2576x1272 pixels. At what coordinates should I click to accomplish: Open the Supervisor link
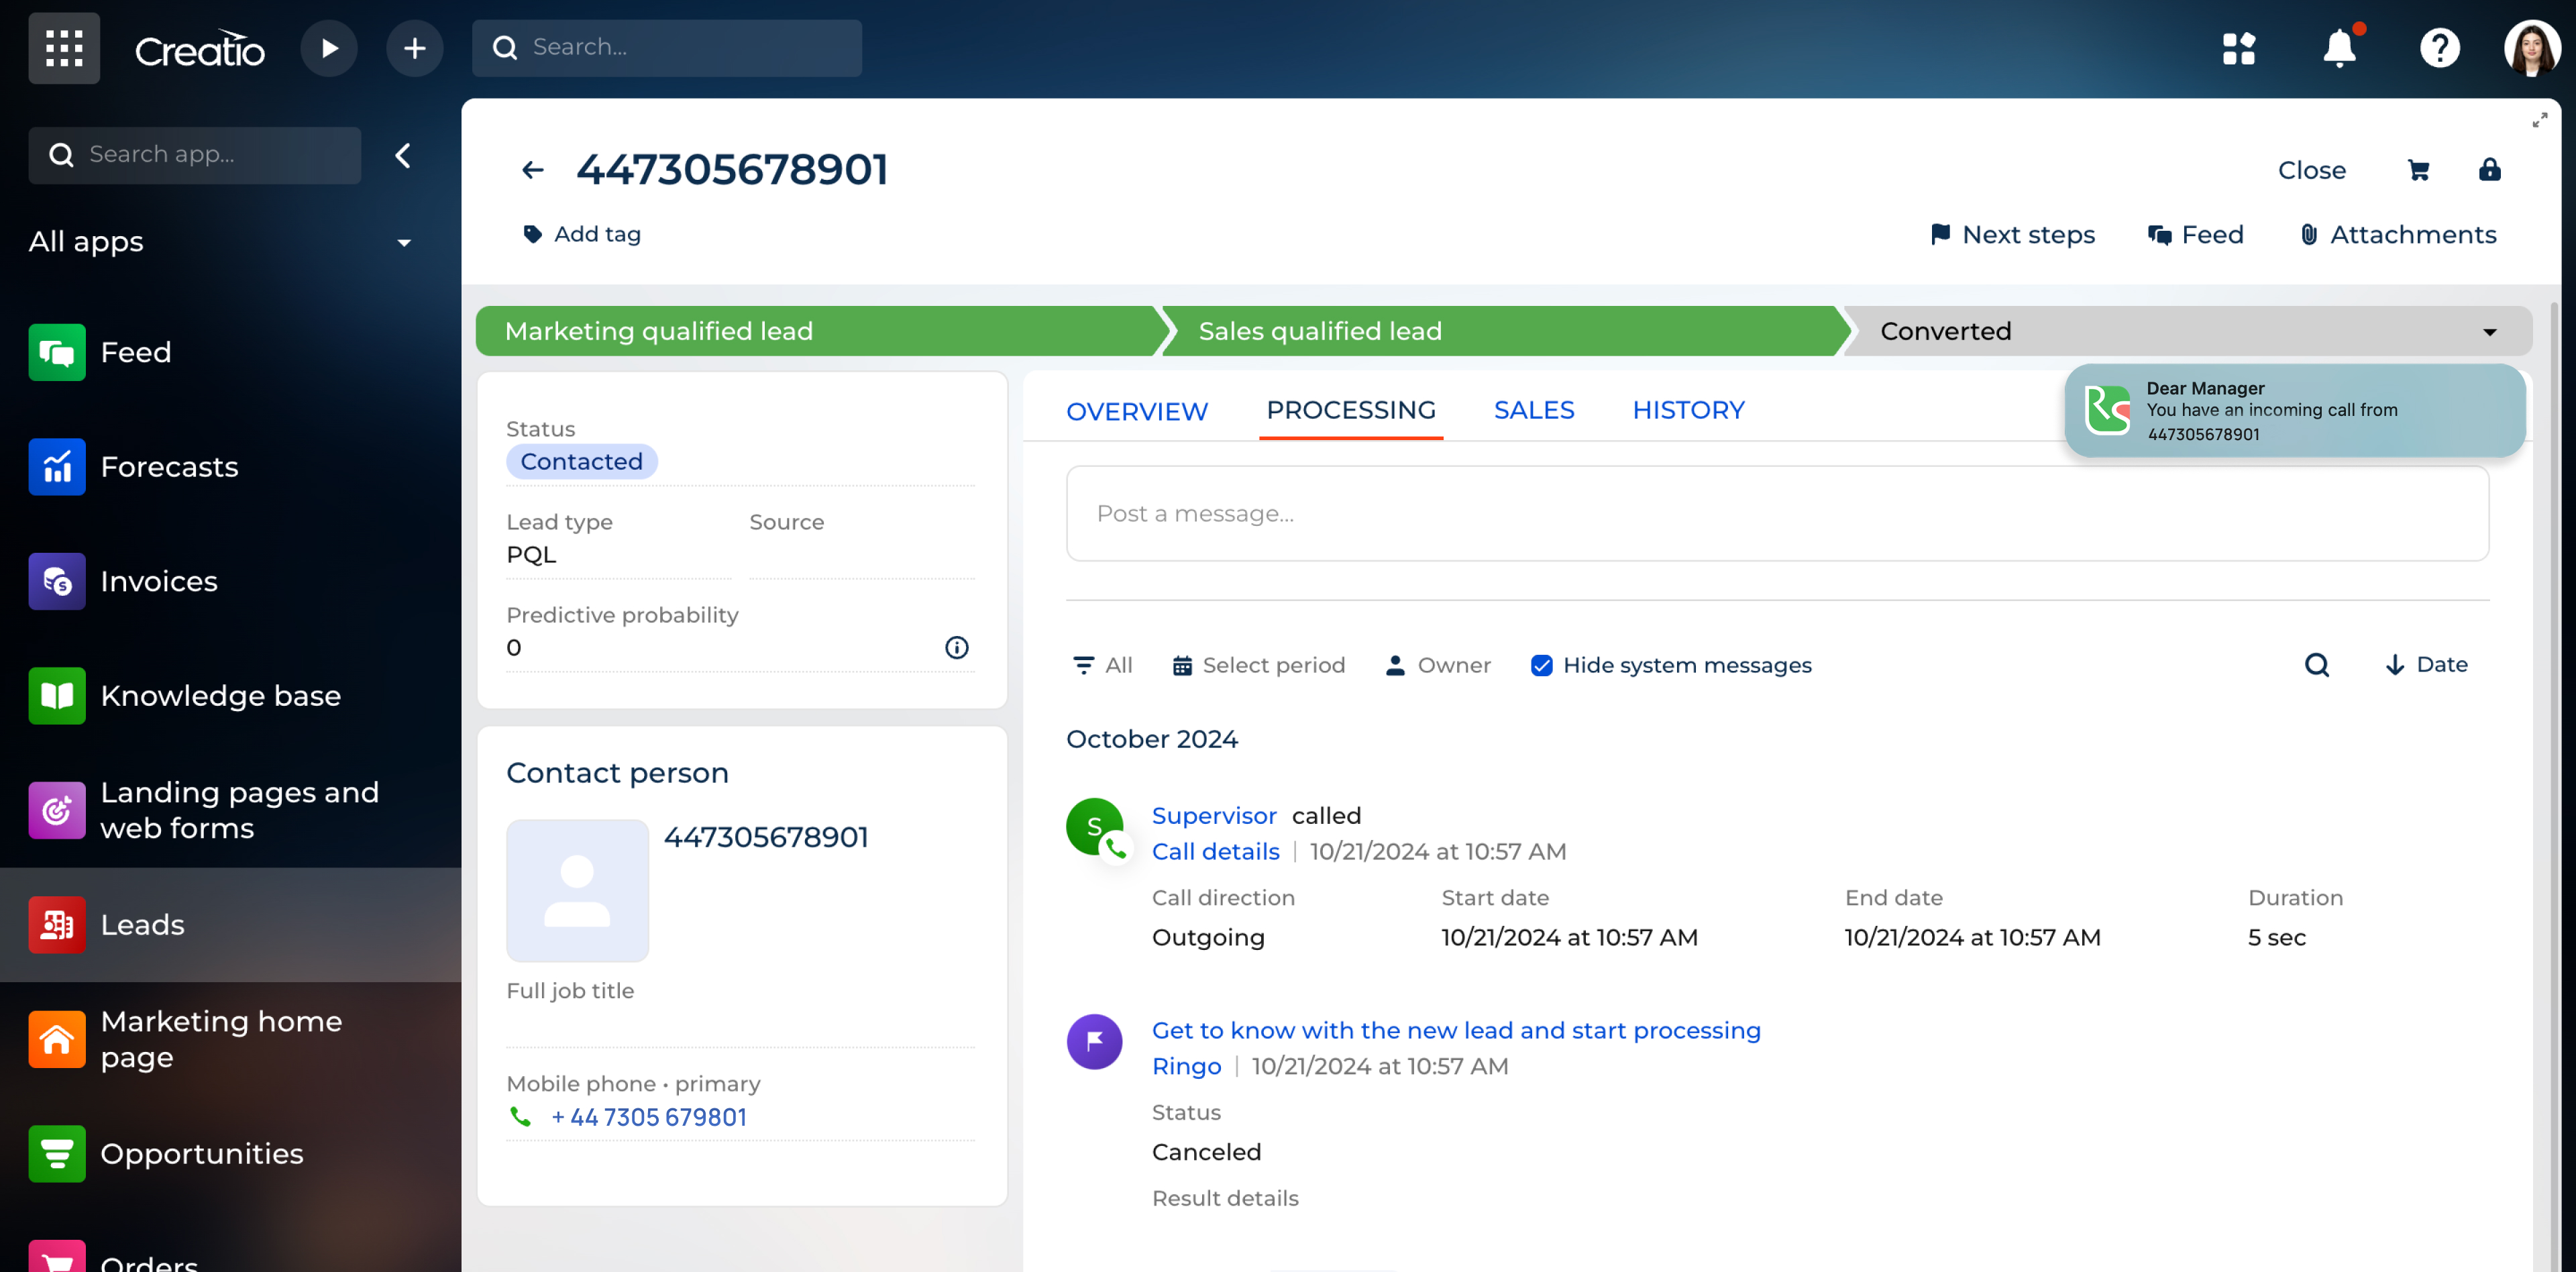[x=1214, y=815]
